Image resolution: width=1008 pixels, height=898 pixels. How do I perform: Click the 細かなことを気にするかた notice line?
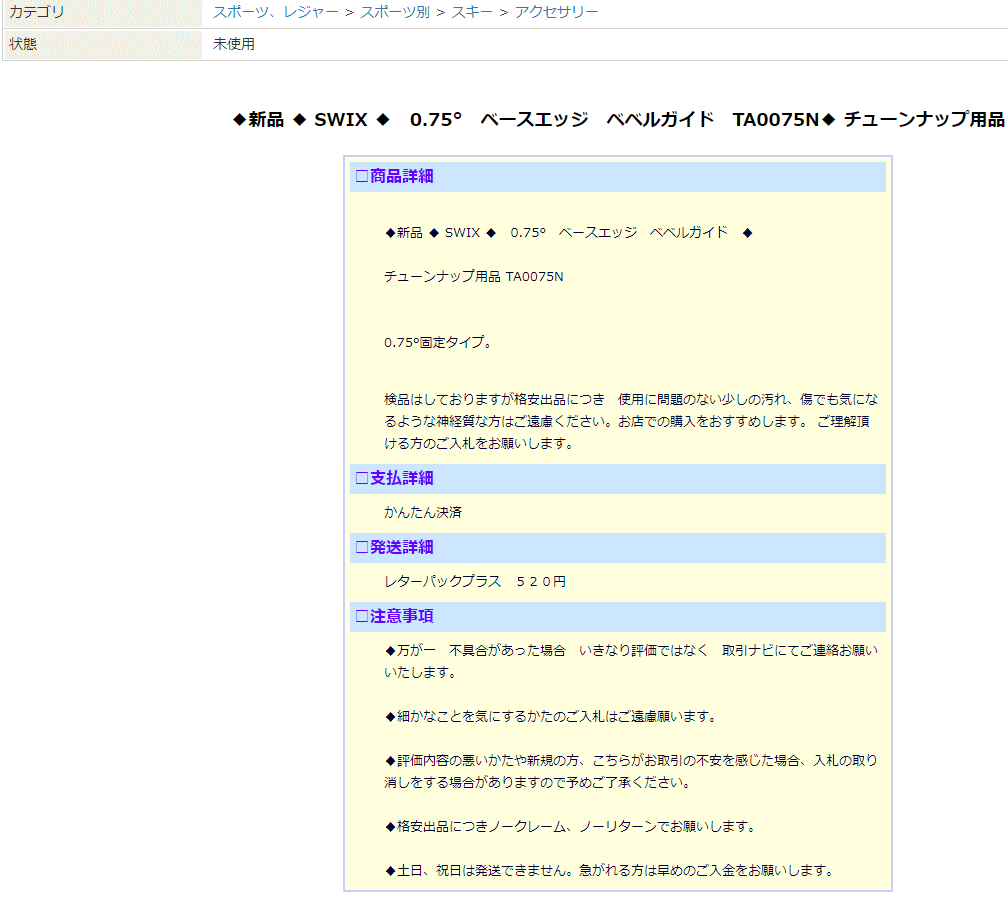552,716
